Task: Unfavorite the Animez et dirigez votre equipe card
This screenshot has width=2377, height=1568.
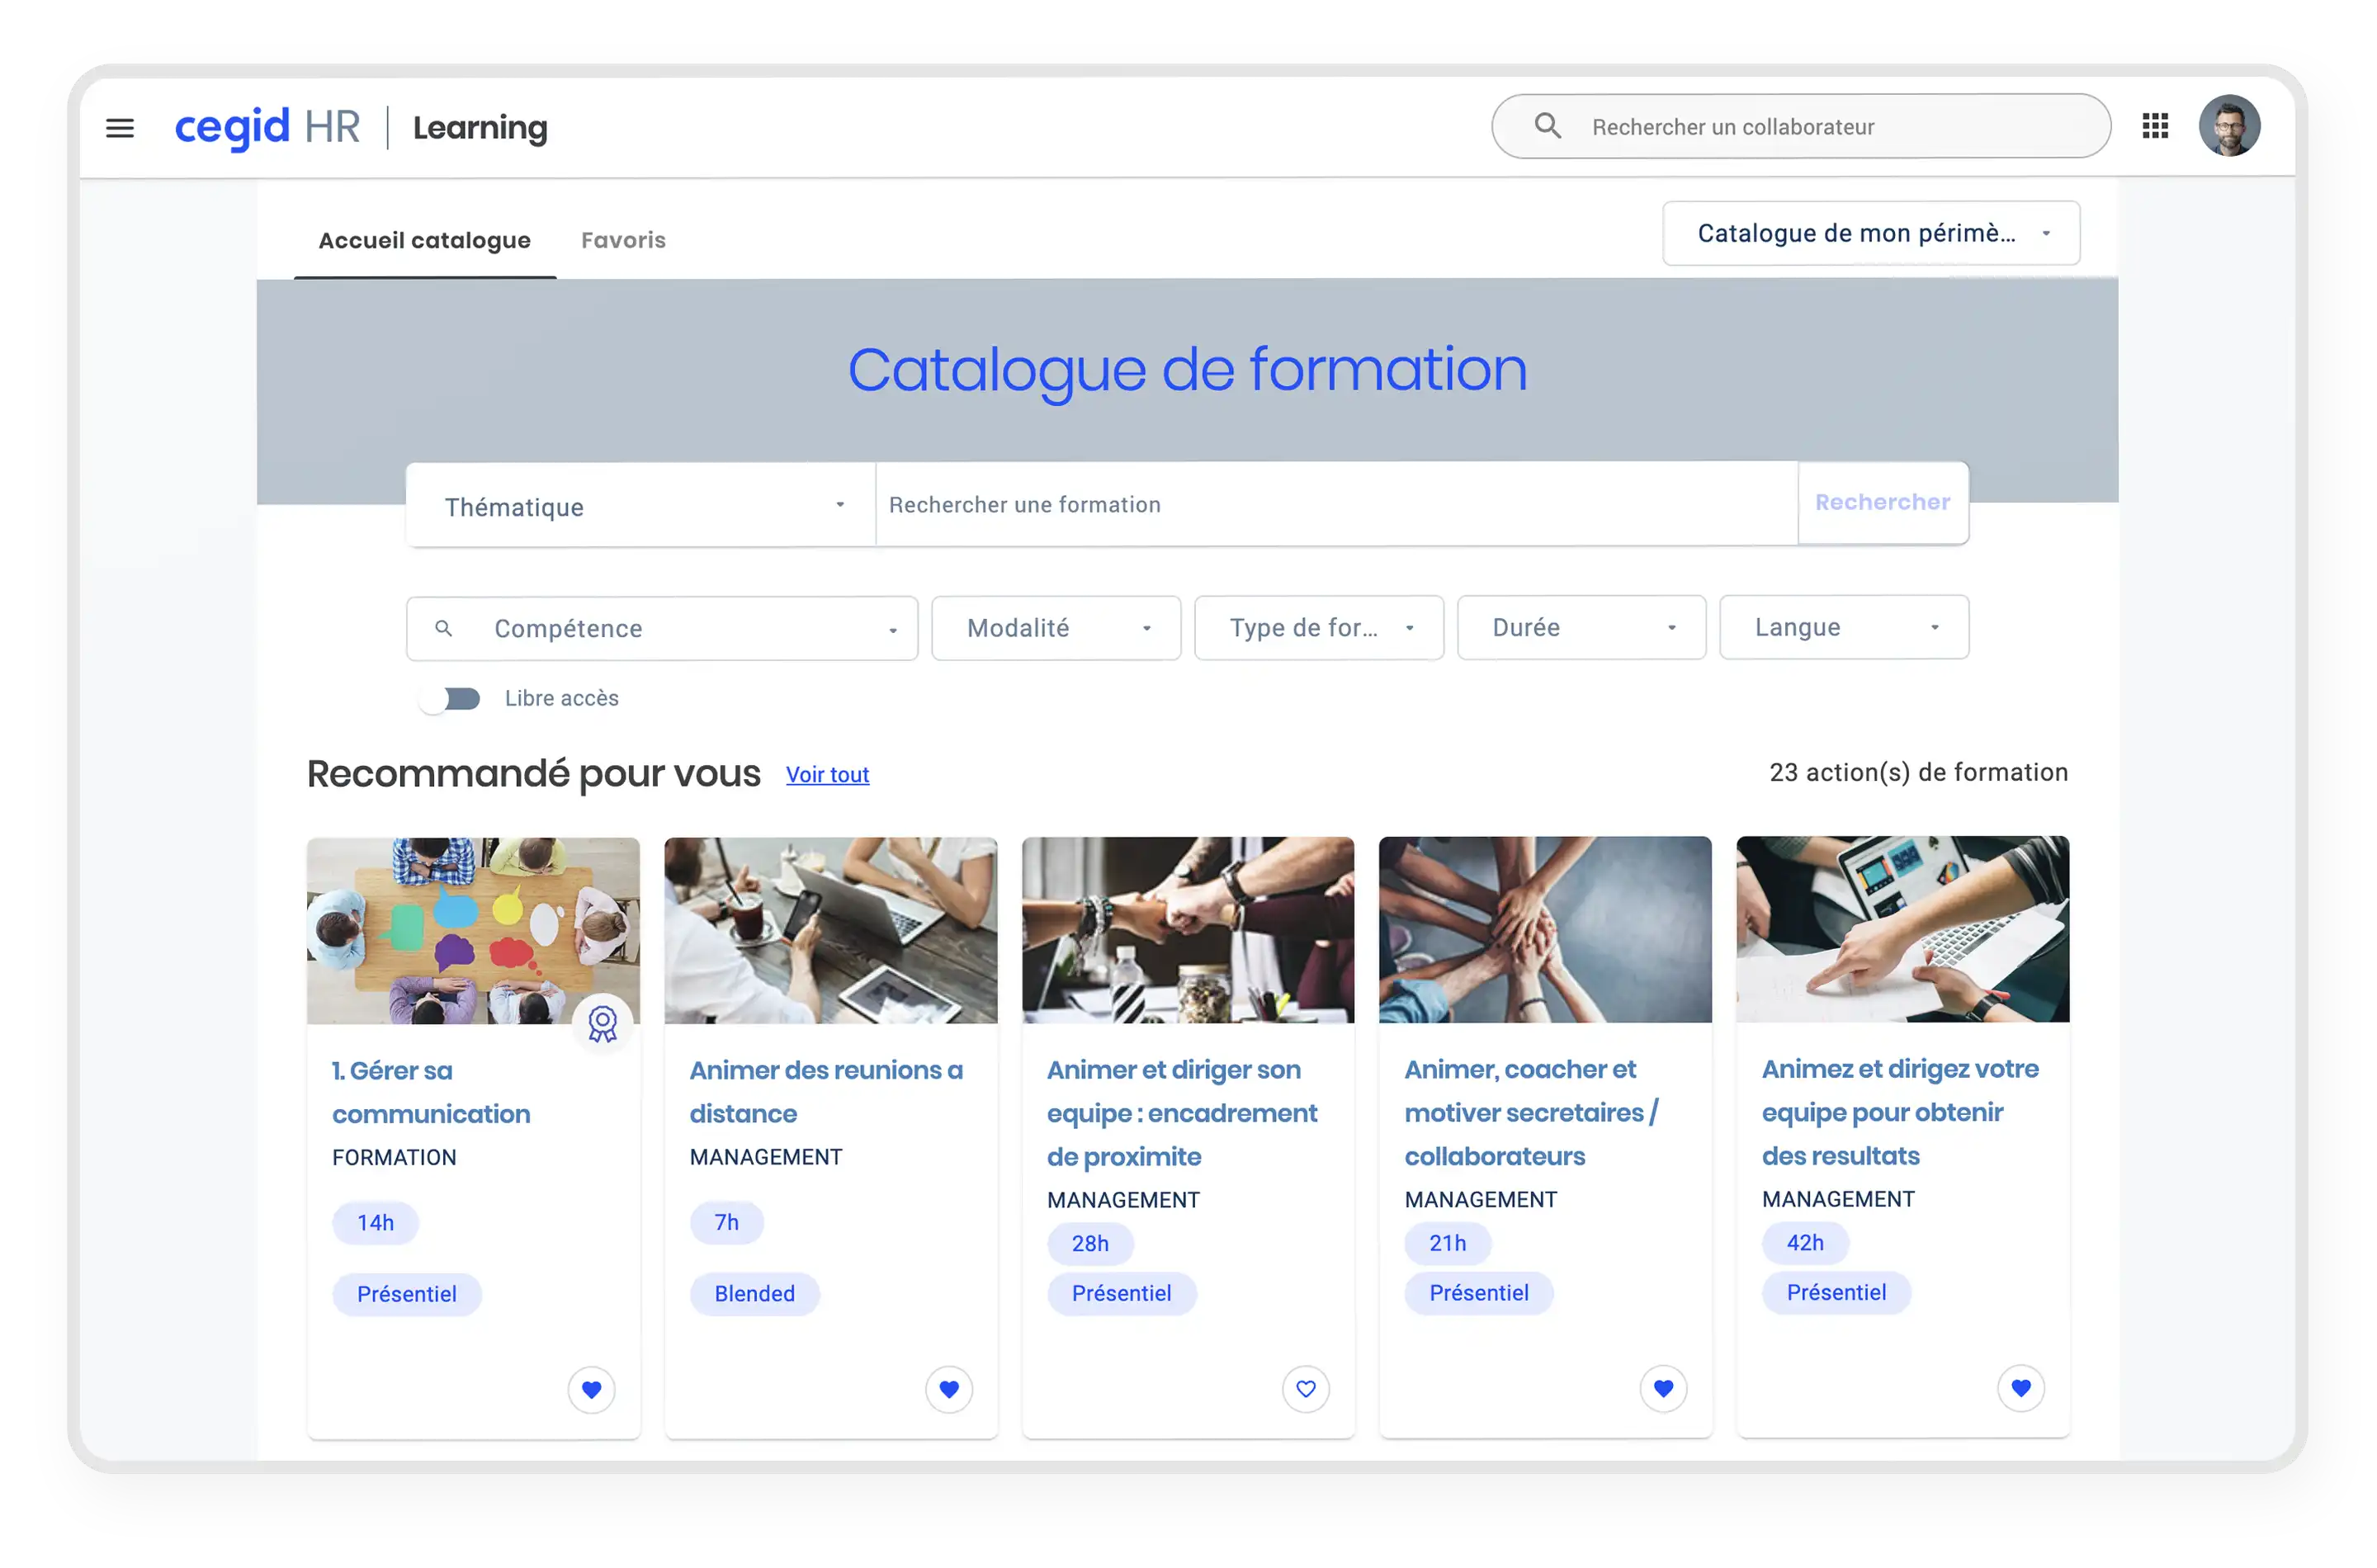Action: pyautogui.click(x=2020, y=1388)
